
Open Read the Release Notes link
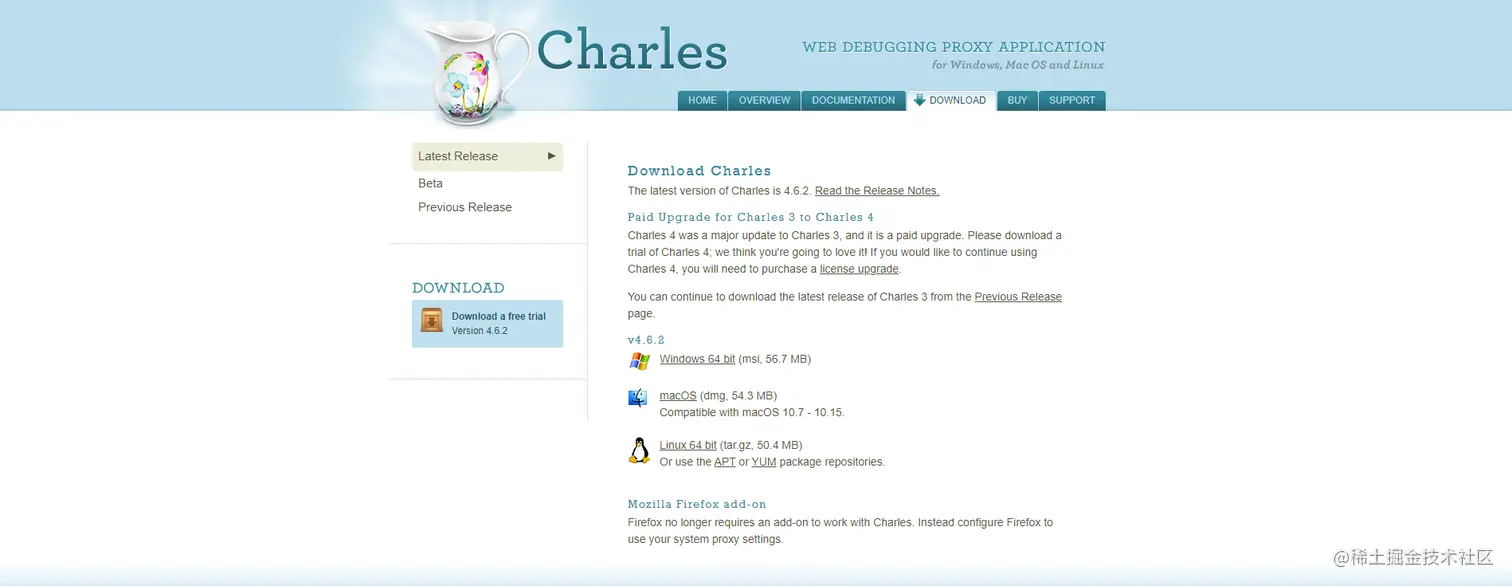[877, 191]
